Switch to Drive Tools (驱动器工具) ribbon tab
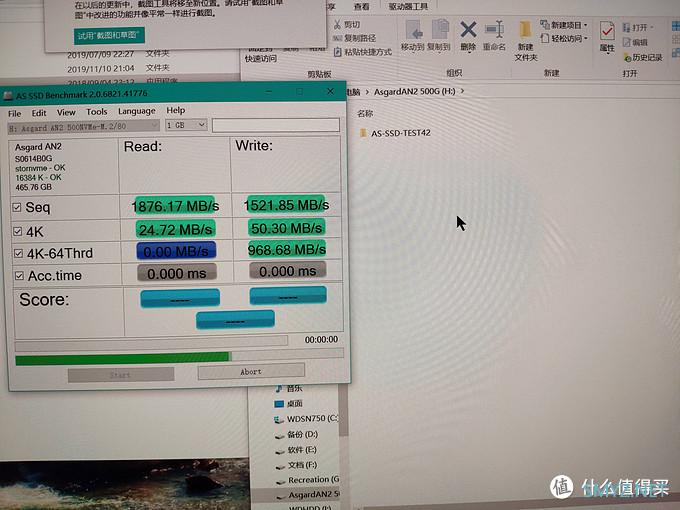This screenshot has height=510, width=680. click(x=408, y=6)
